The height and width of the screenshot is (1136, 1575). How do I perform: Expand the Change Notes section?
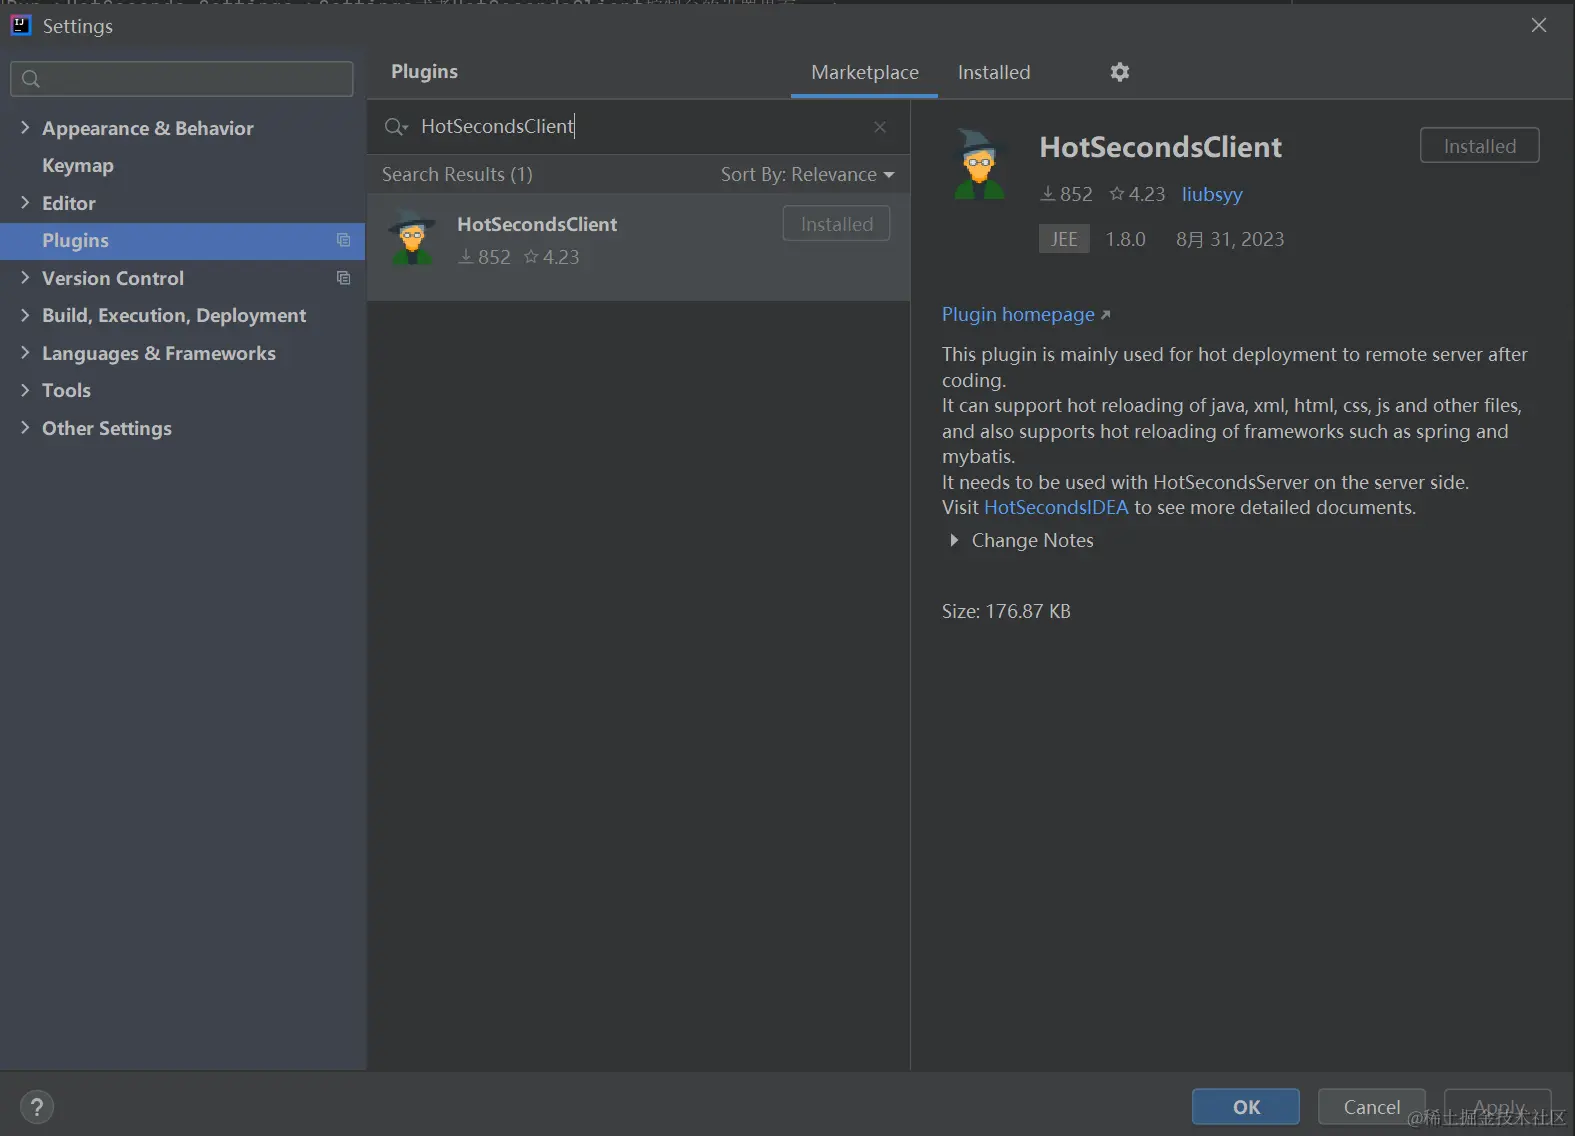coord(954,540)
